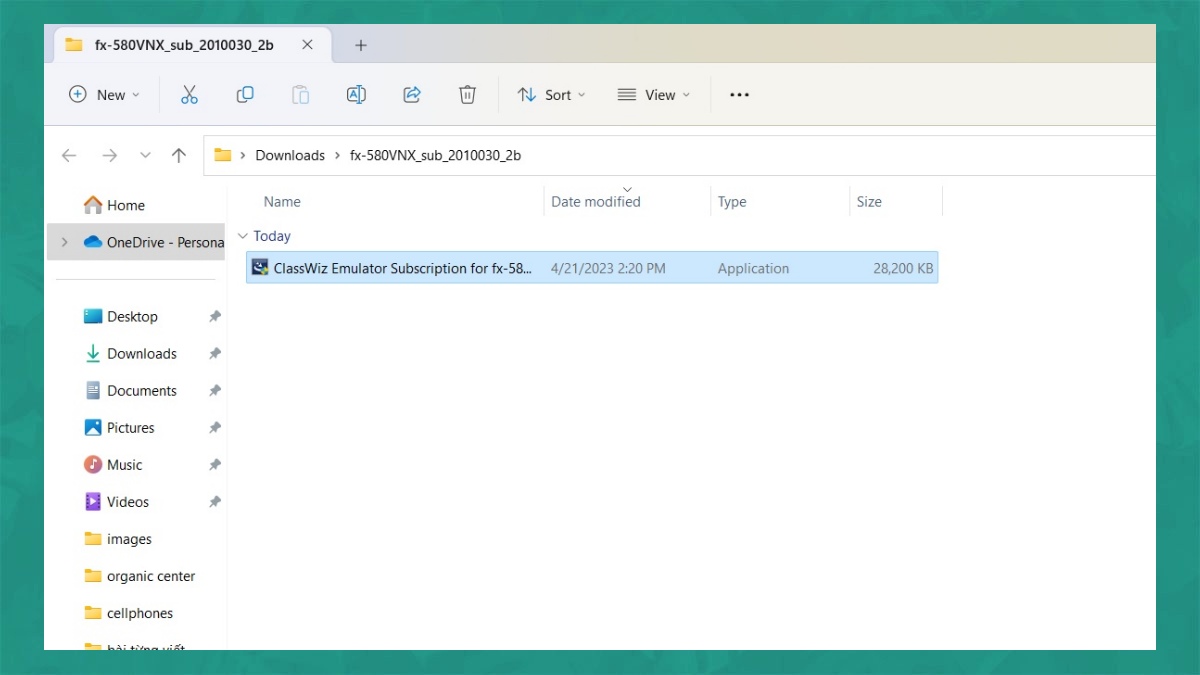Click fx-580VNX_sub_2010030_2b in address breadcrumb
This screenshot has height=675, width=1200.
tap(435, 155)
